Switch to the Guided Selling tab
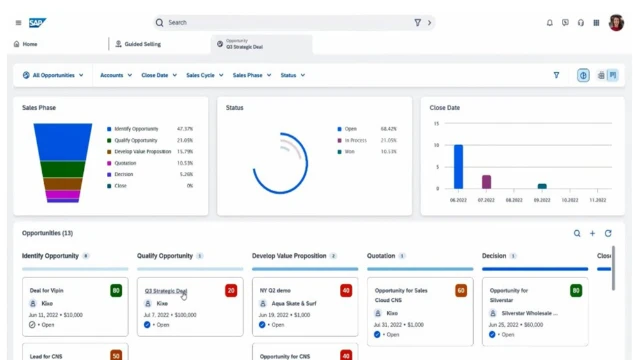 click(138, 44)
